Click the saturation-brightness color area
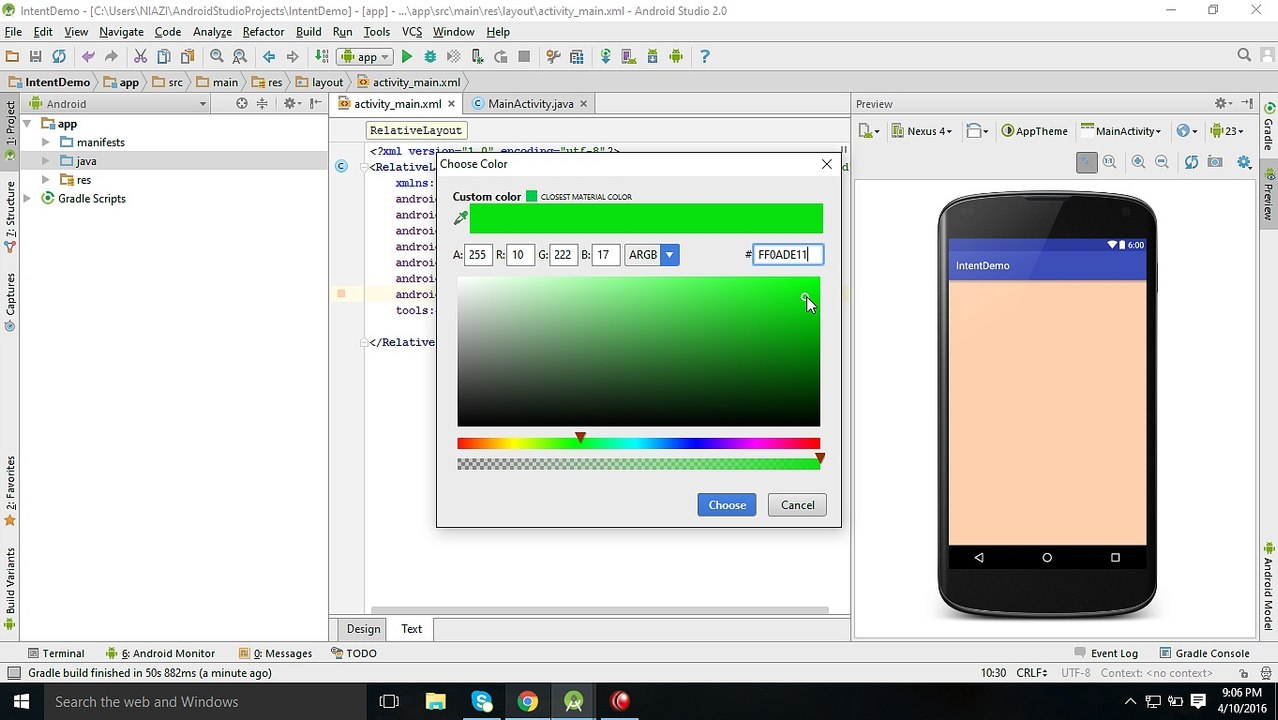Viewport: 1278px width, 720px height. pos(638,352)
